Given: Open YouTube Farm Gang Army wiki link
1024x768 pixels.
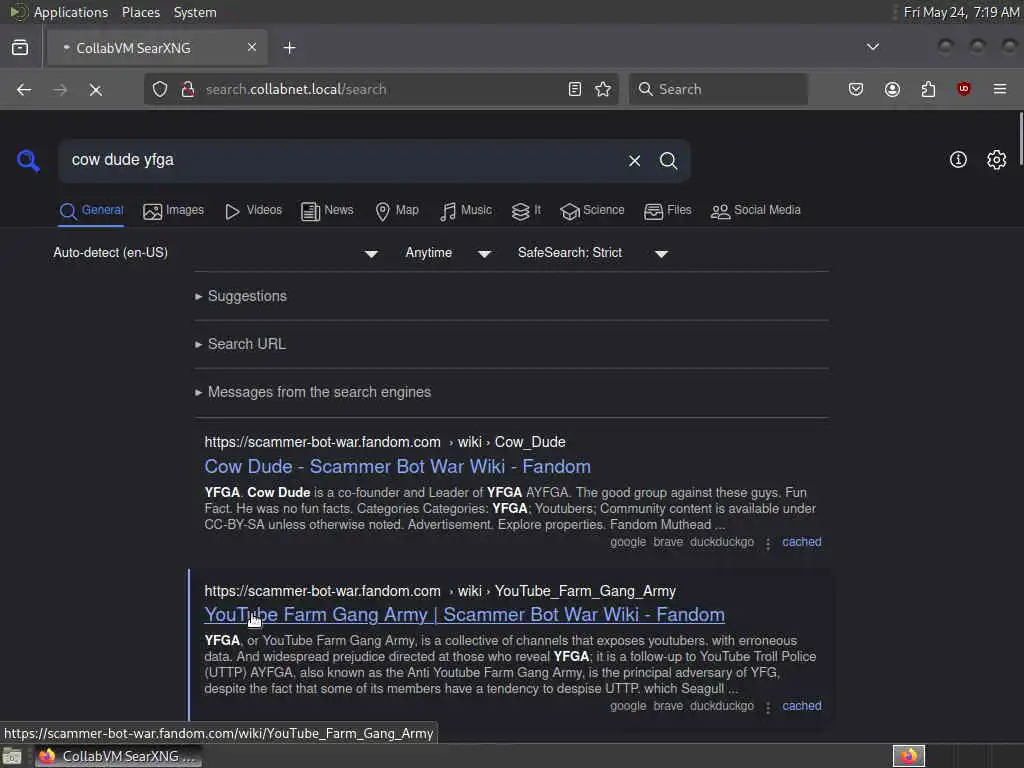Looking at the screenshot, I should click(x=464, y=615).
